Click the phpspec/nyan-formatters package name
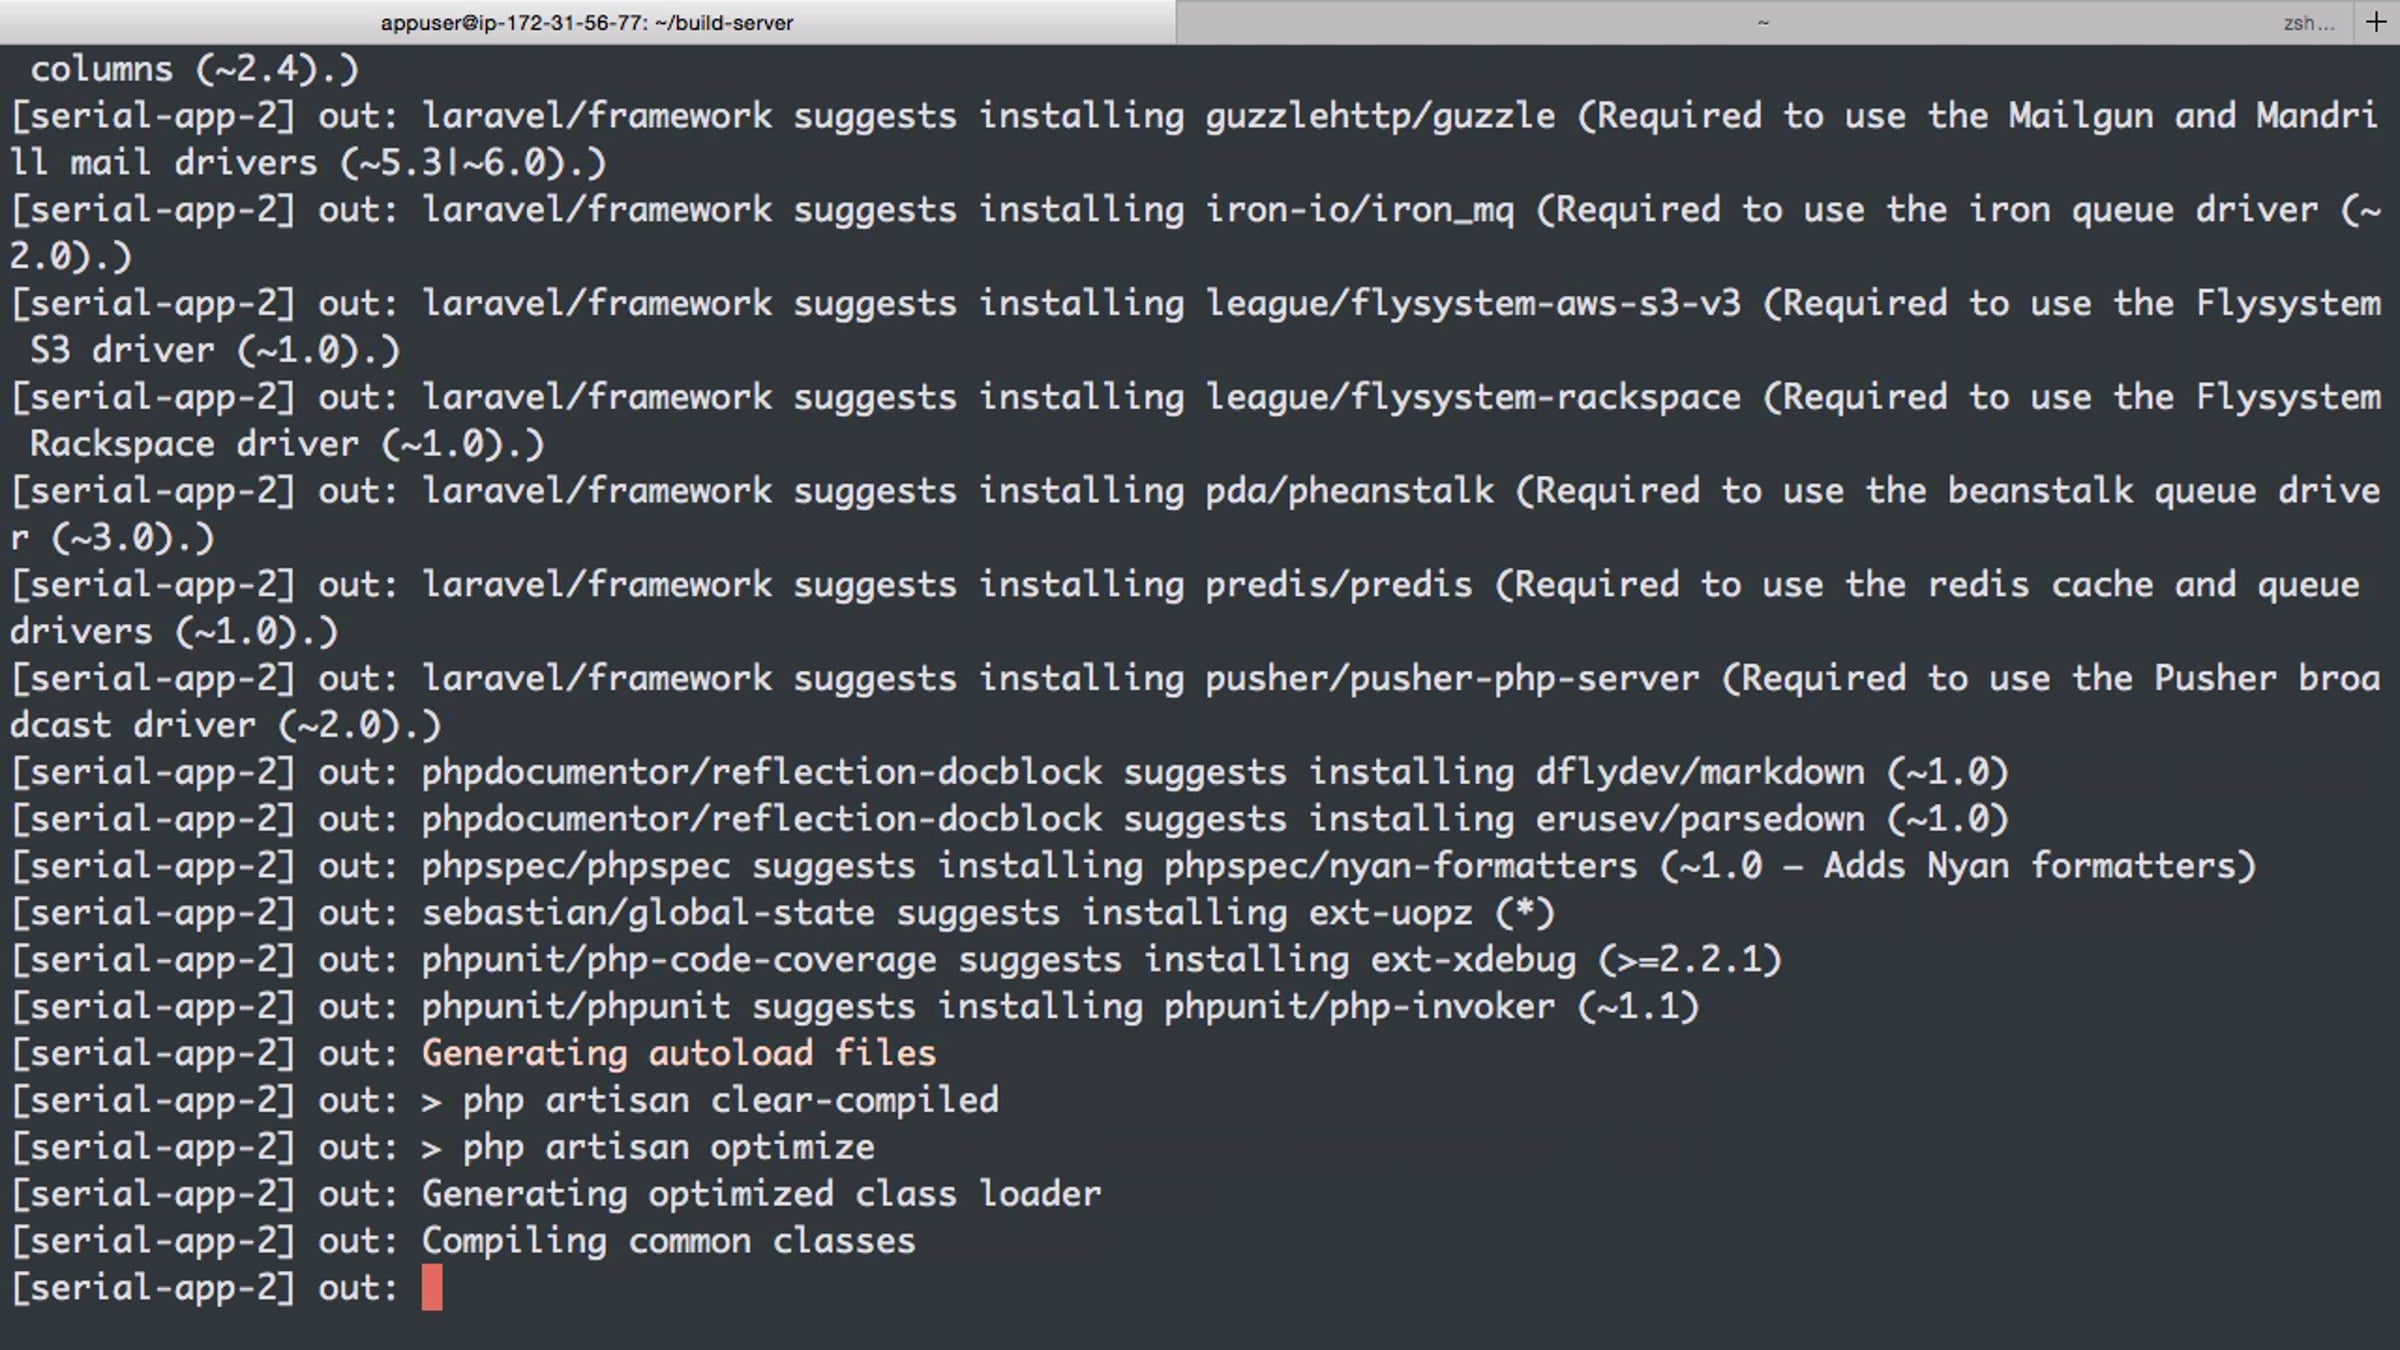 (x=1400, y=866)
